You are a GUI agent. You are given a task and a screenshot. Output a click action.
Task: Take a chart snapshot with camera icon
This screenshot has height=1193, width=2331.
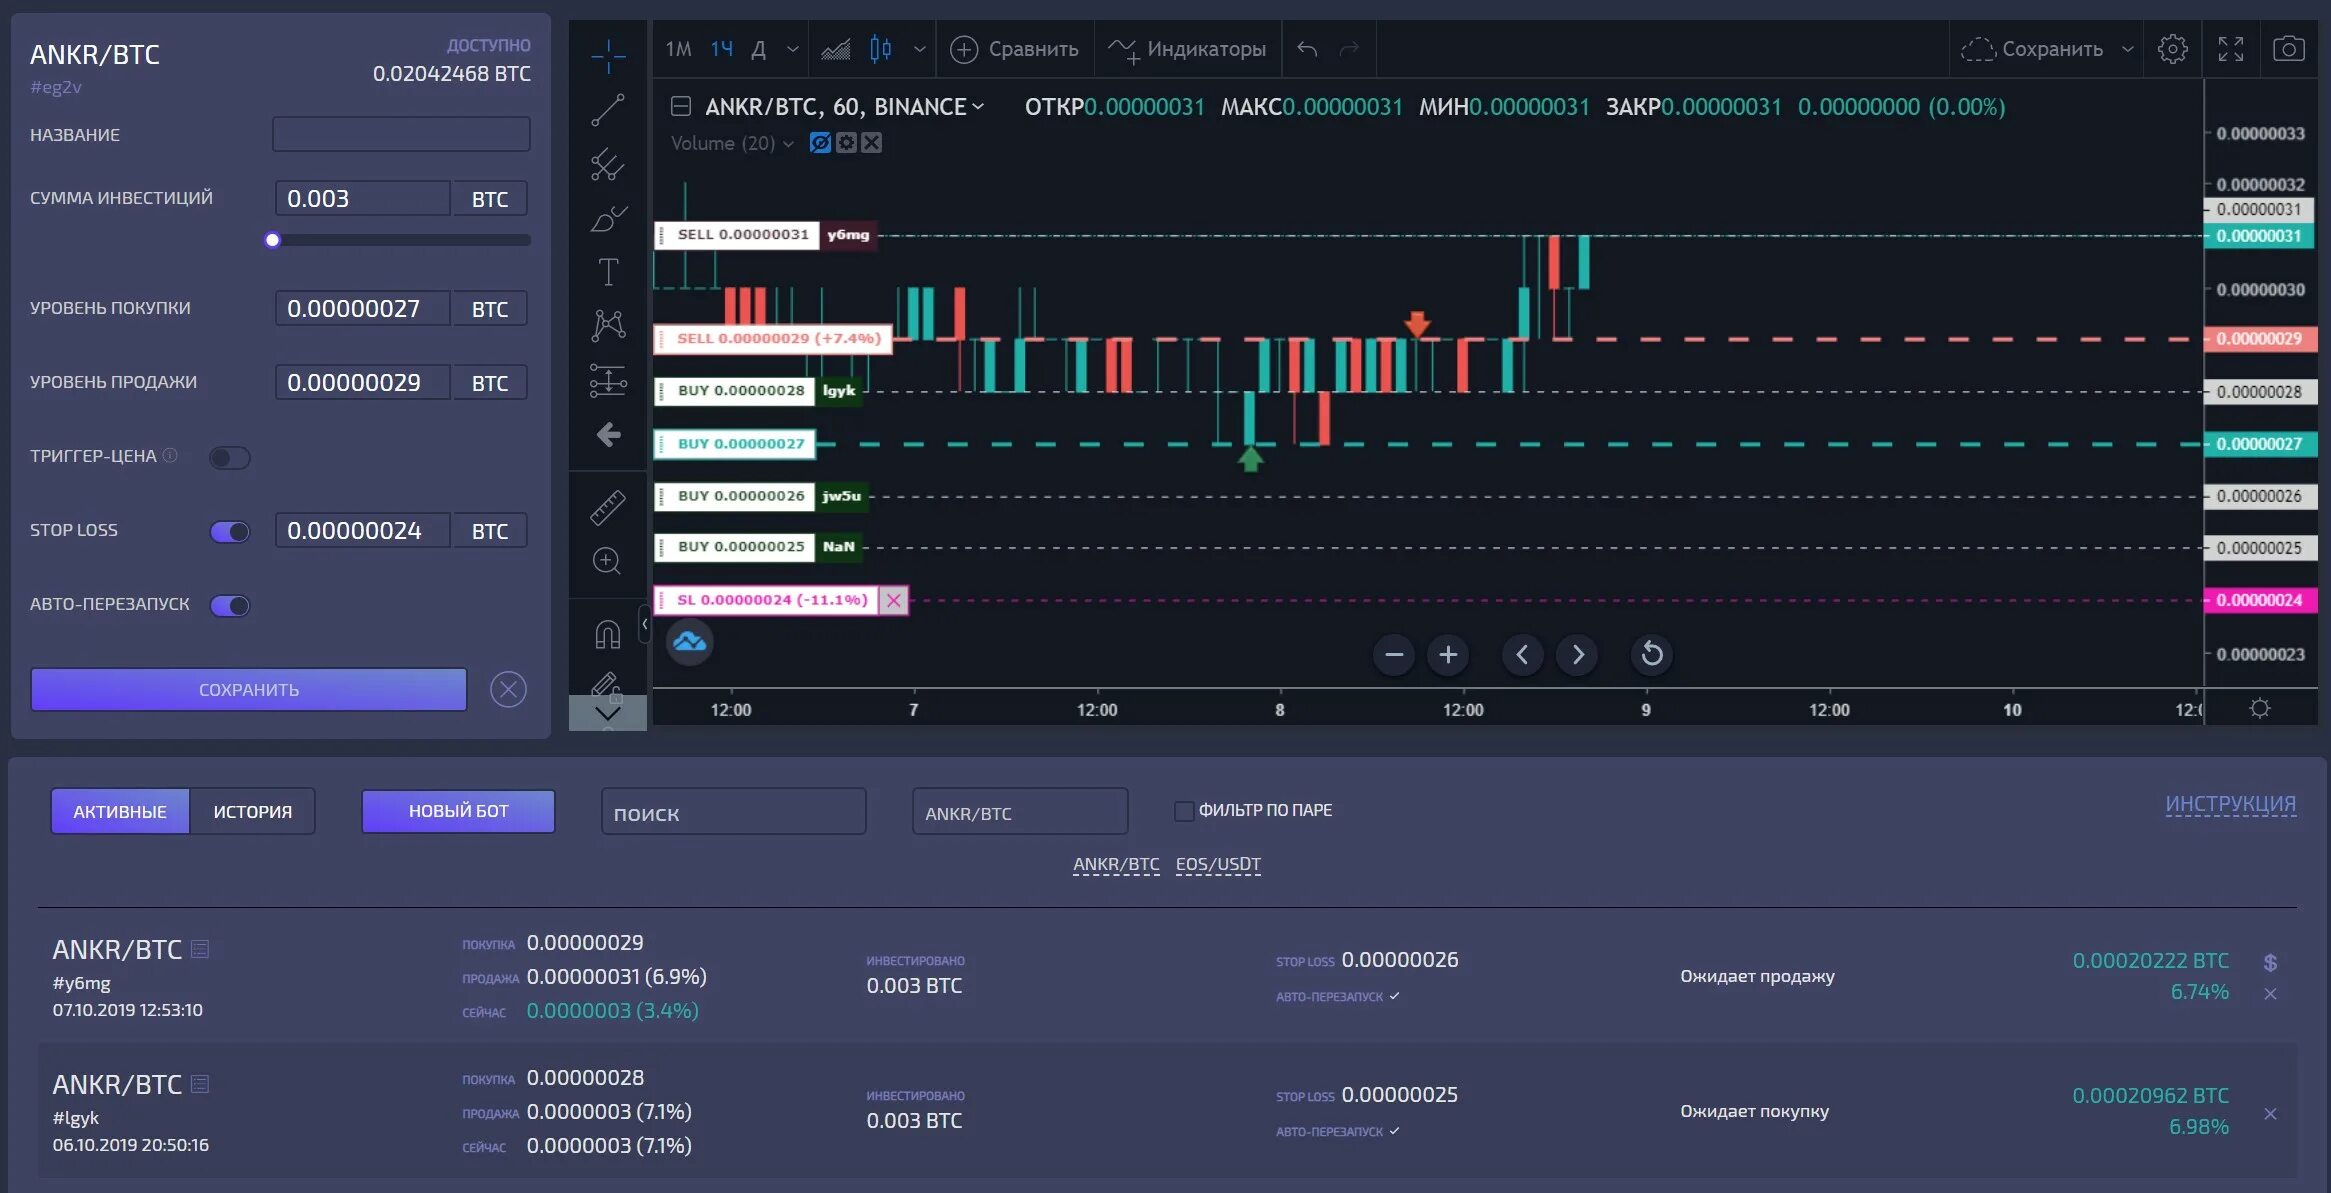(2288, 49)
